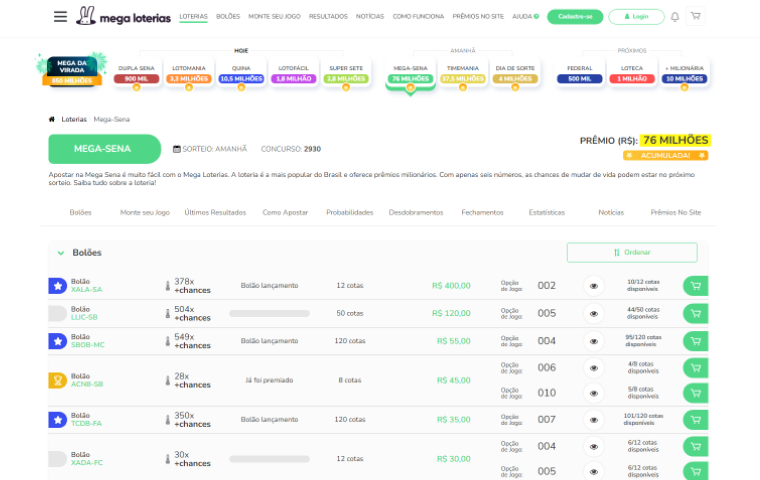760x480 pixels.
Task: Click blue star badge of Bolão SBOB-MC
Action: tap(57, 341)
